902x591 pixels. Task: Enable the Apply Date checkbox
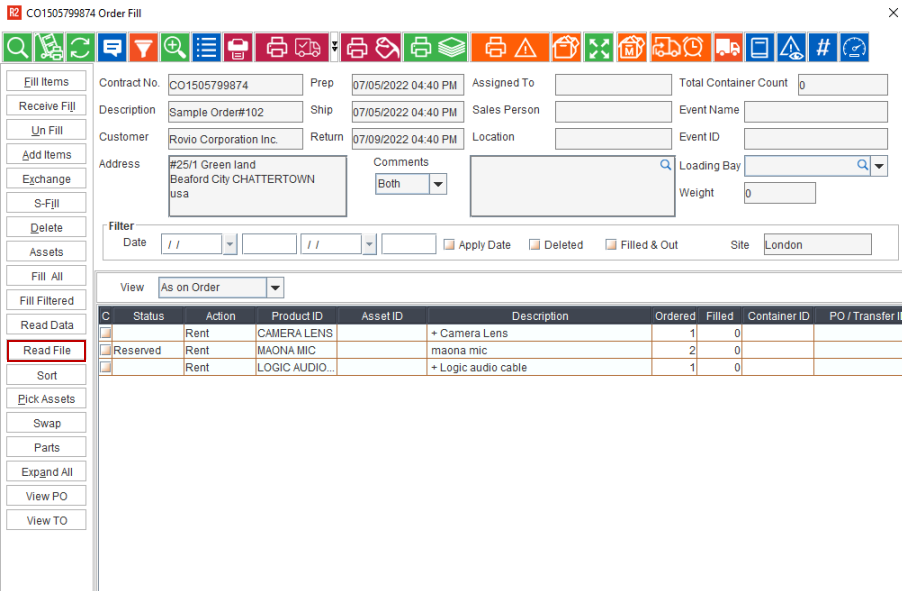click(449, 245)
